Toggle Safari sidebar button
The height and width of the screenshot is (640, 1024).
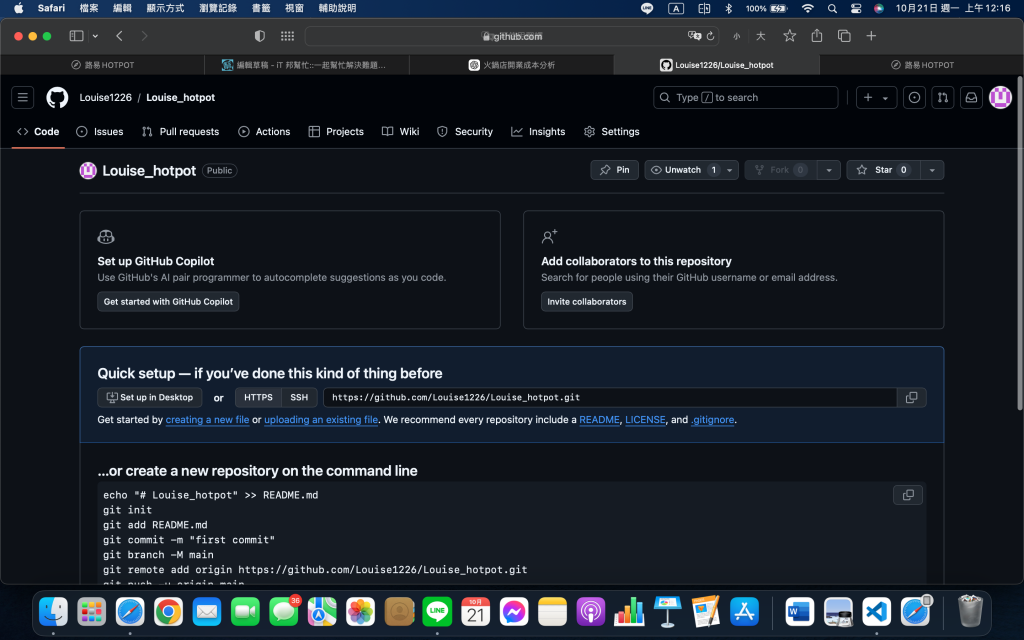tap(76, 36)
